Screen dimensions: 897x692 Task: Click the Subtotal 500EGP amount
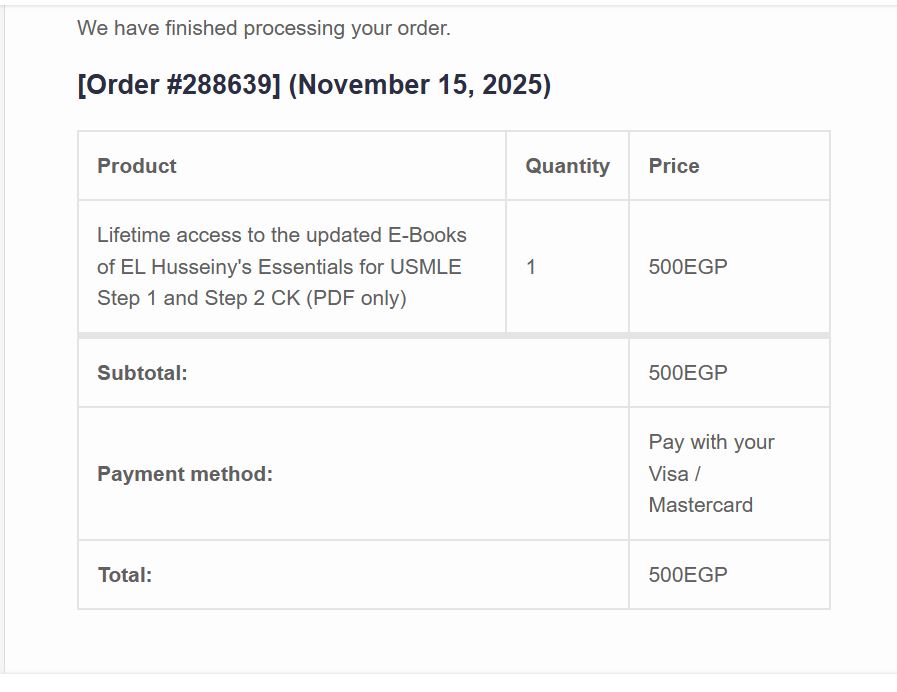[x=688, y=373]
